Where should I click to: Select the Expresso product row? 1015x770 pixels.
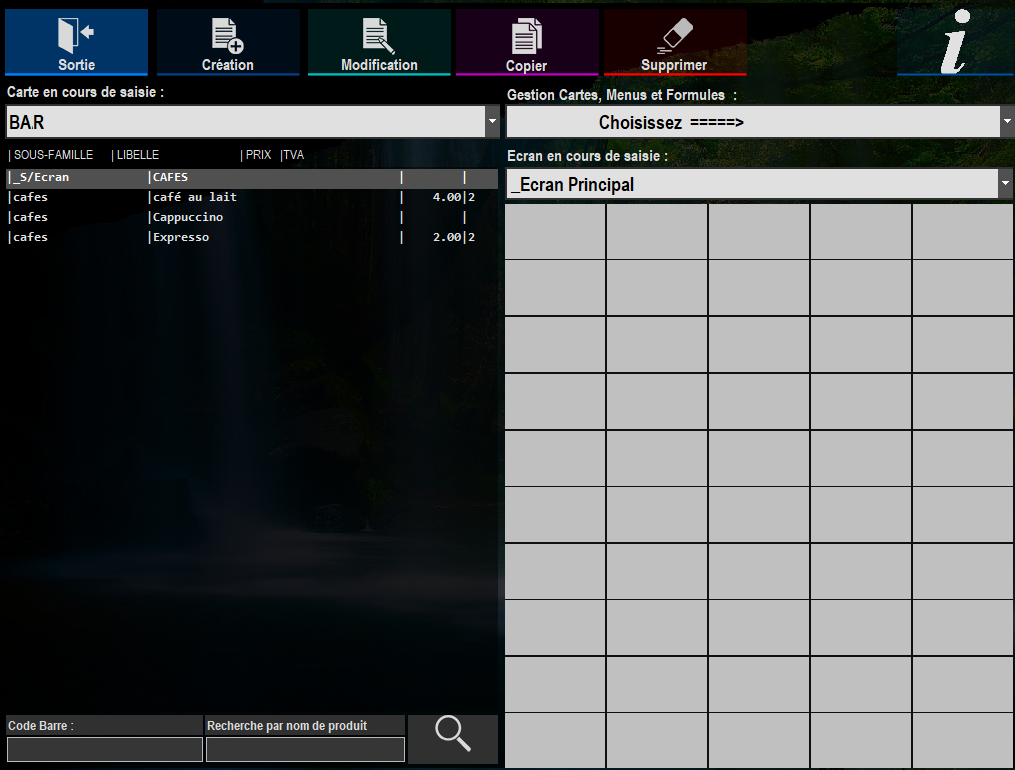point(252,237)
